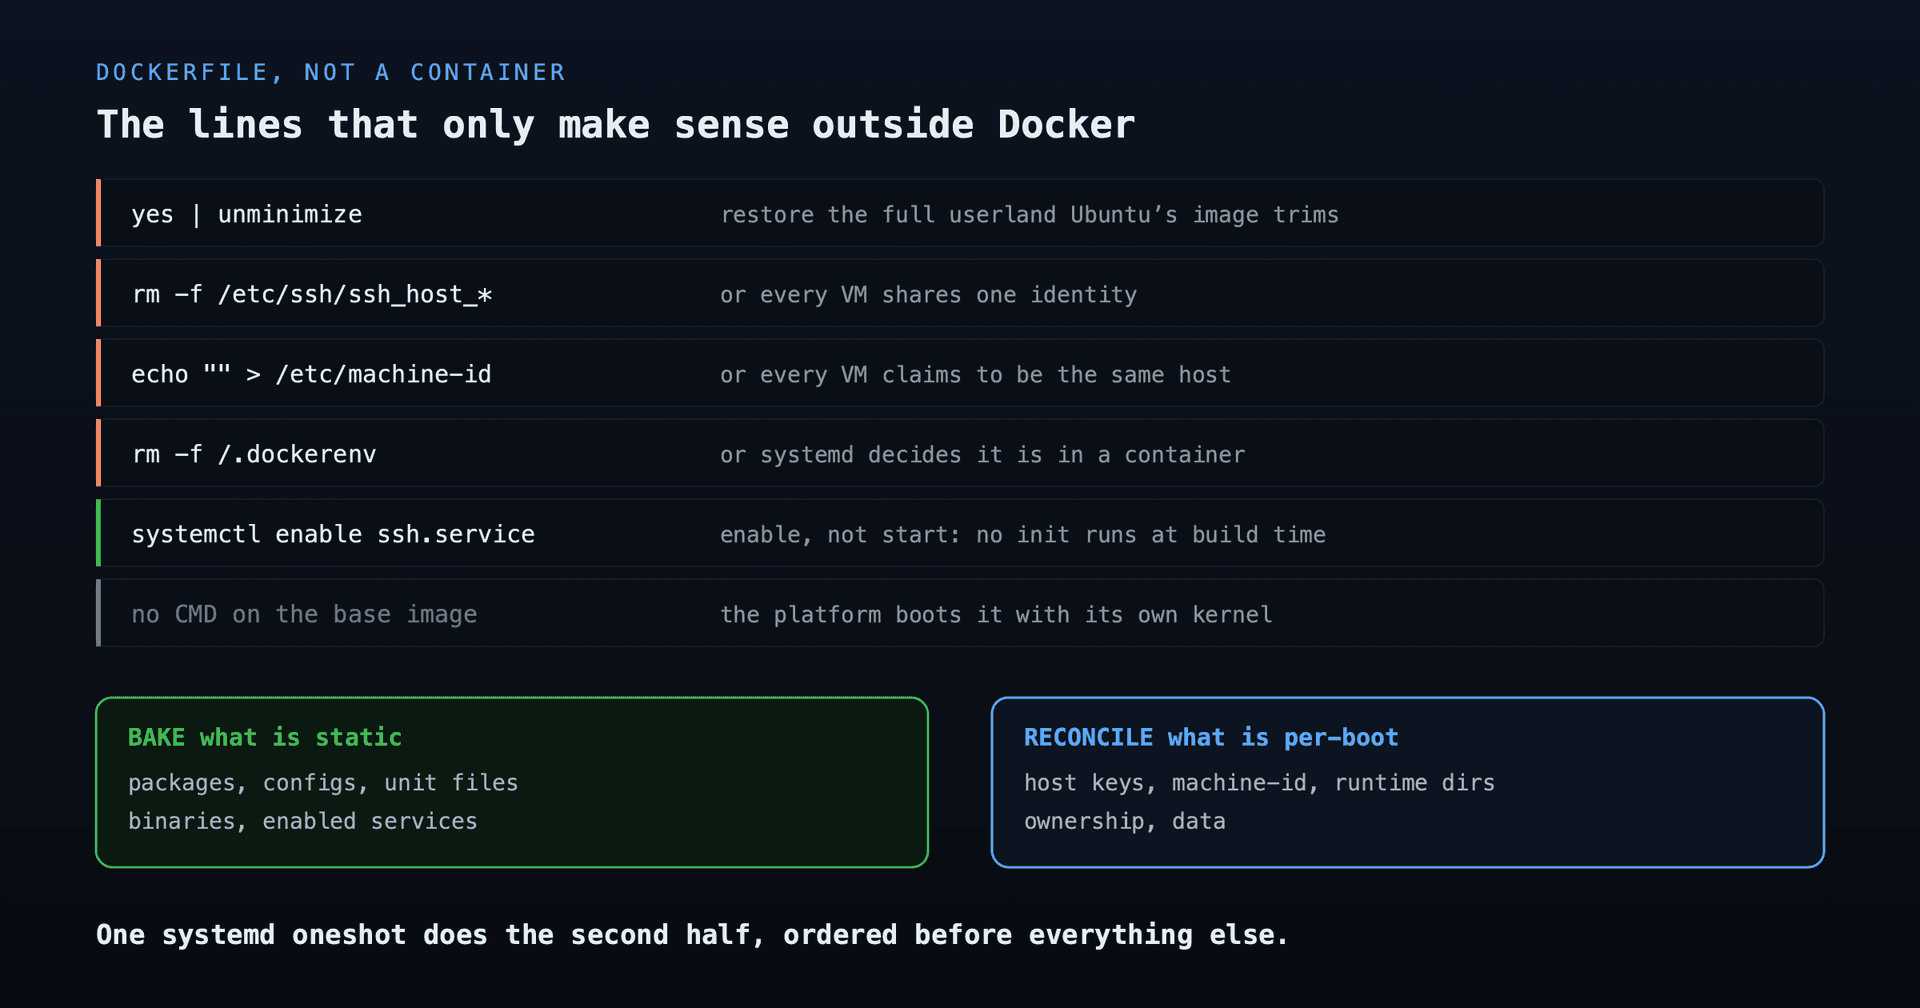Click the closing sentence about systemd oneshot
The width and height of the screenshot is (1920, 1008).
click(692, 935)
